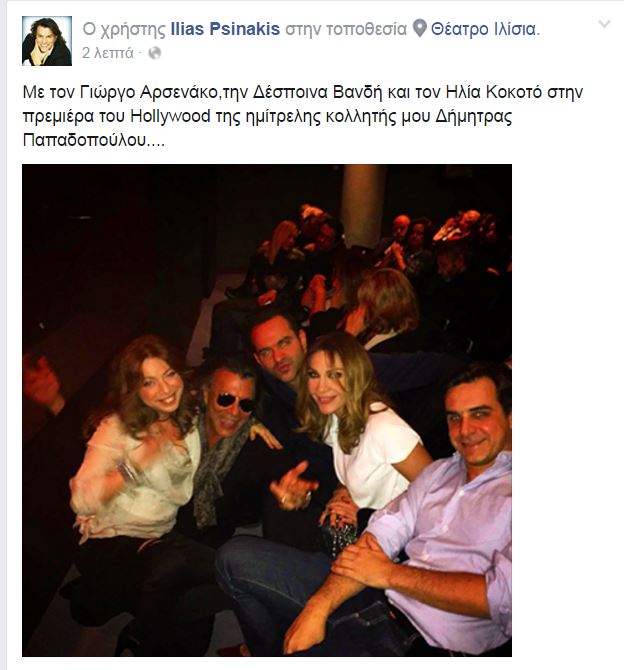624x670 pixels.
Task: Click the '2 λεπτά' timestamp
Action: (x=108, y=53)
